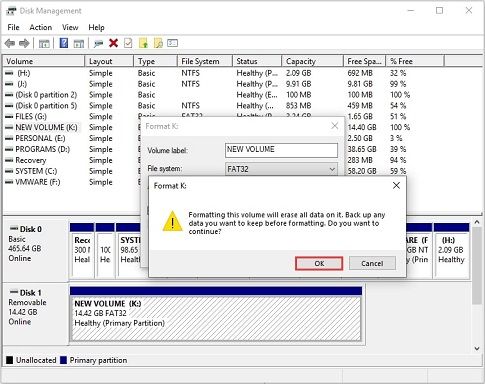The width and height of the screenshot is (485, 384).
Task: Toggle the Show/Hide Action Pane icon
Action: 79,43
